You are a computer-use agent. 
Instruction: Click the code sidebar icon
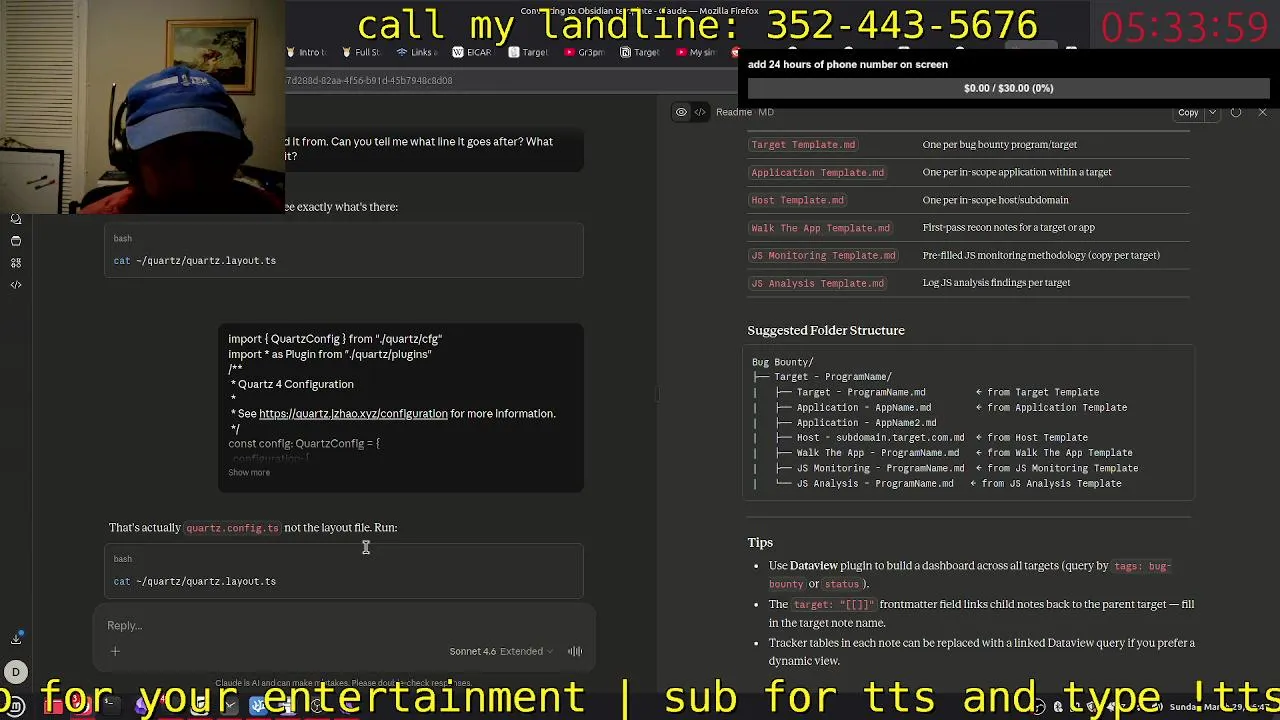(x=16, y=285)
